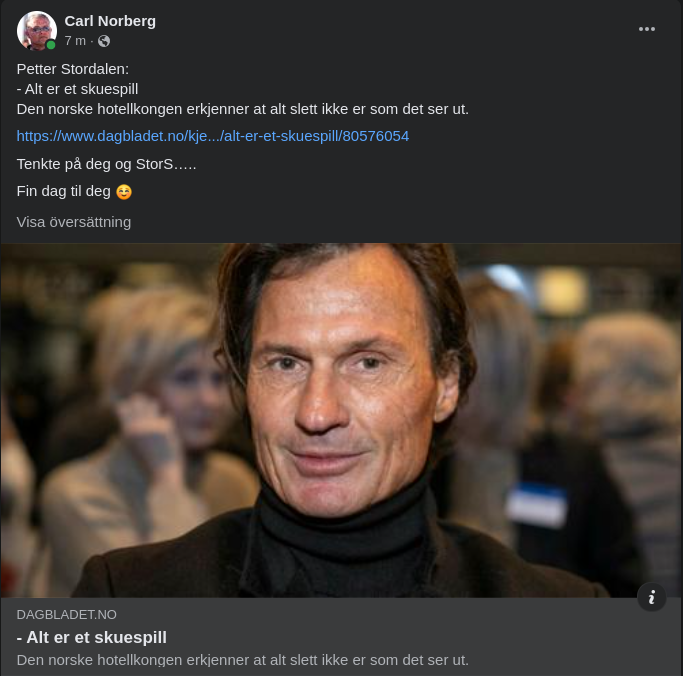This screenshot has width=683, height=676.
Task: Click the 7 m post timestamp
Action: [74, 41]
